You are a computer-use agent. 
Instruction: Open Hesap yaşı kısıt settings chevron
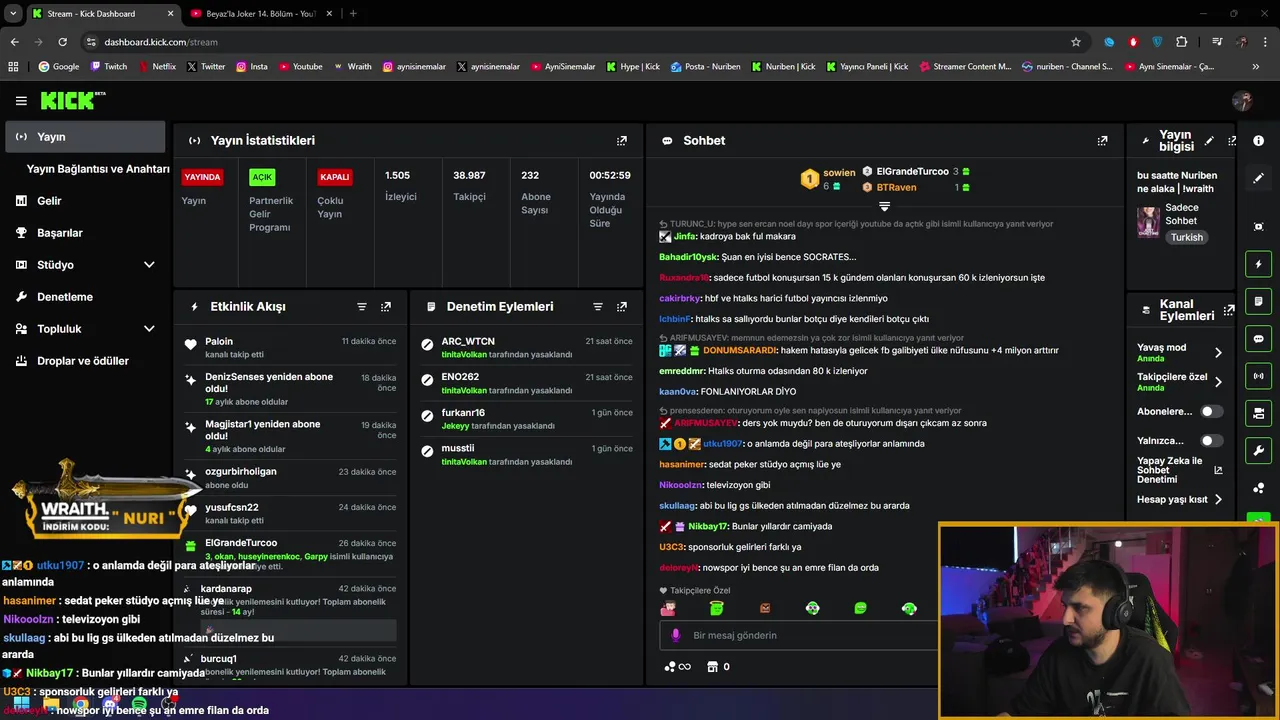1218,499
